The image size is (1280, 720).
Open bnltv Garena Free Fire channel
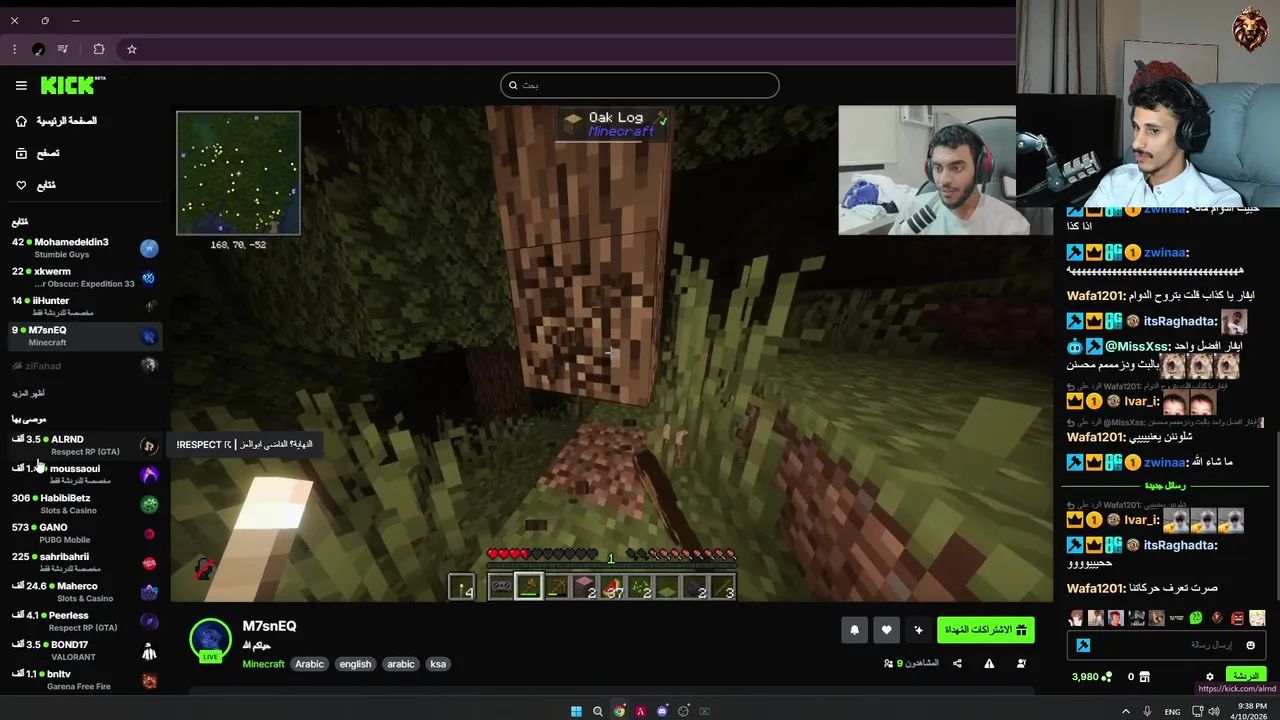(x=85, y=680)
